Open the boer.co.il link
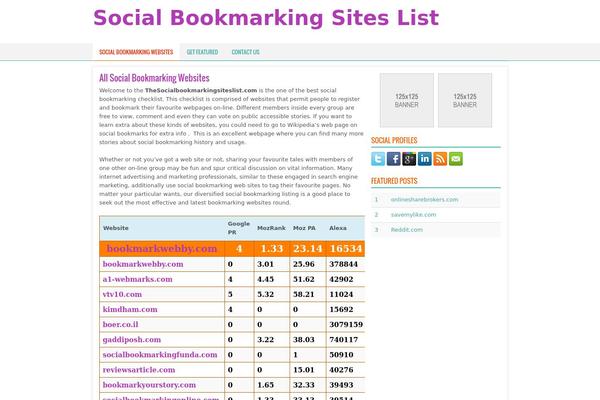 (x=120, y=325)
